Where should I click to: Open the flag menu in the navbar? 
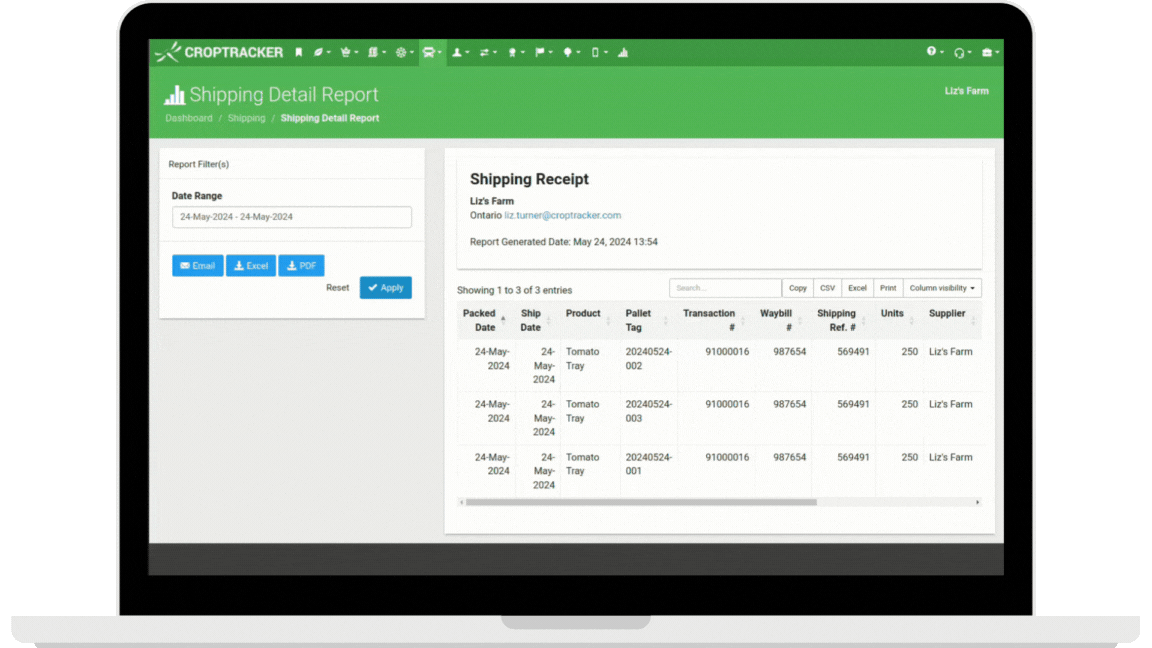click(544, 52)
